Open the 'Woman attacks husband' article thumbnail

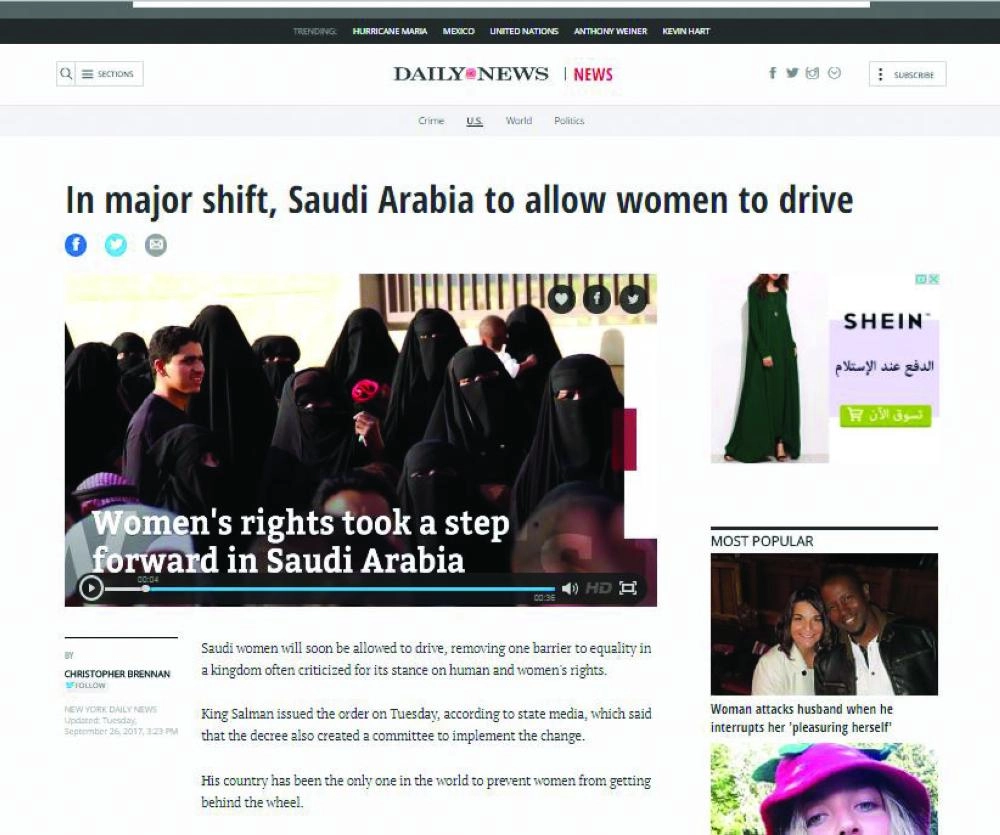point(824,625)
